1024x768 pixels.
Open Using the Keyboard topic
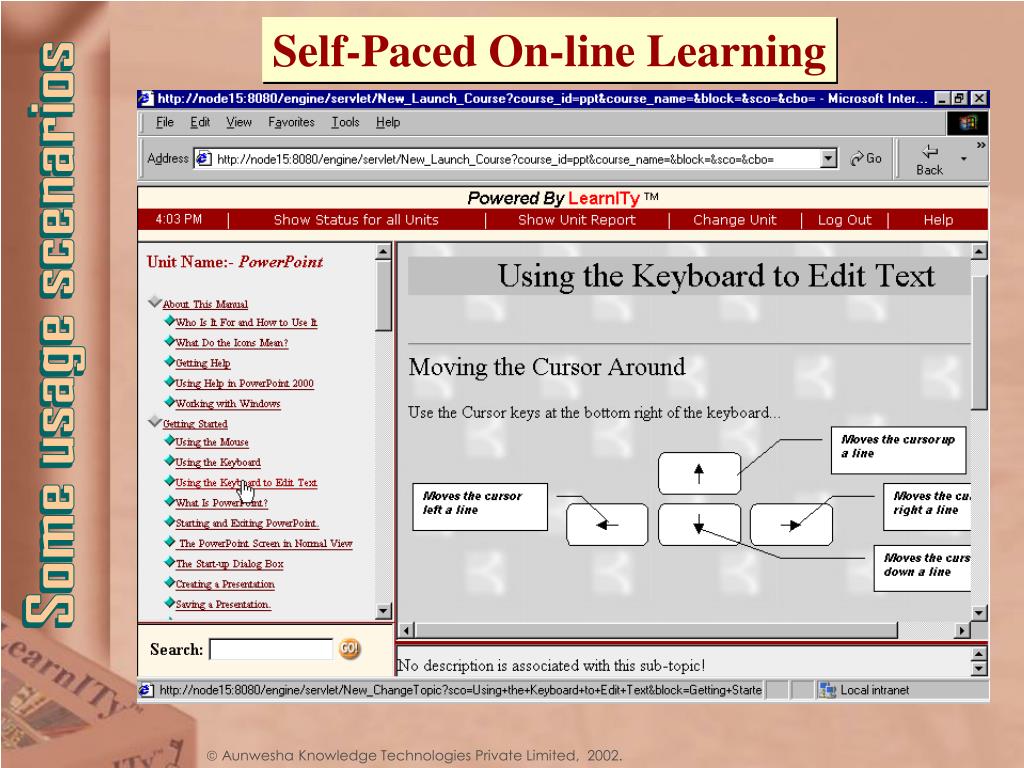click(217, 462)
